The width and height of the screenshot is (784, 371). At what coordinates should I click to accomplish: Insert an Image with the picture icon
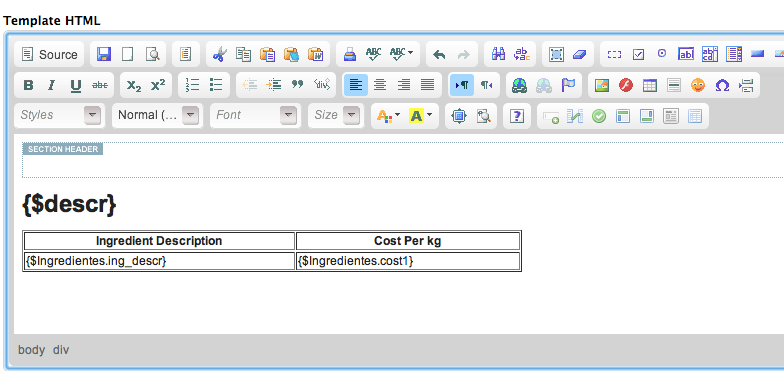point(602,85)
